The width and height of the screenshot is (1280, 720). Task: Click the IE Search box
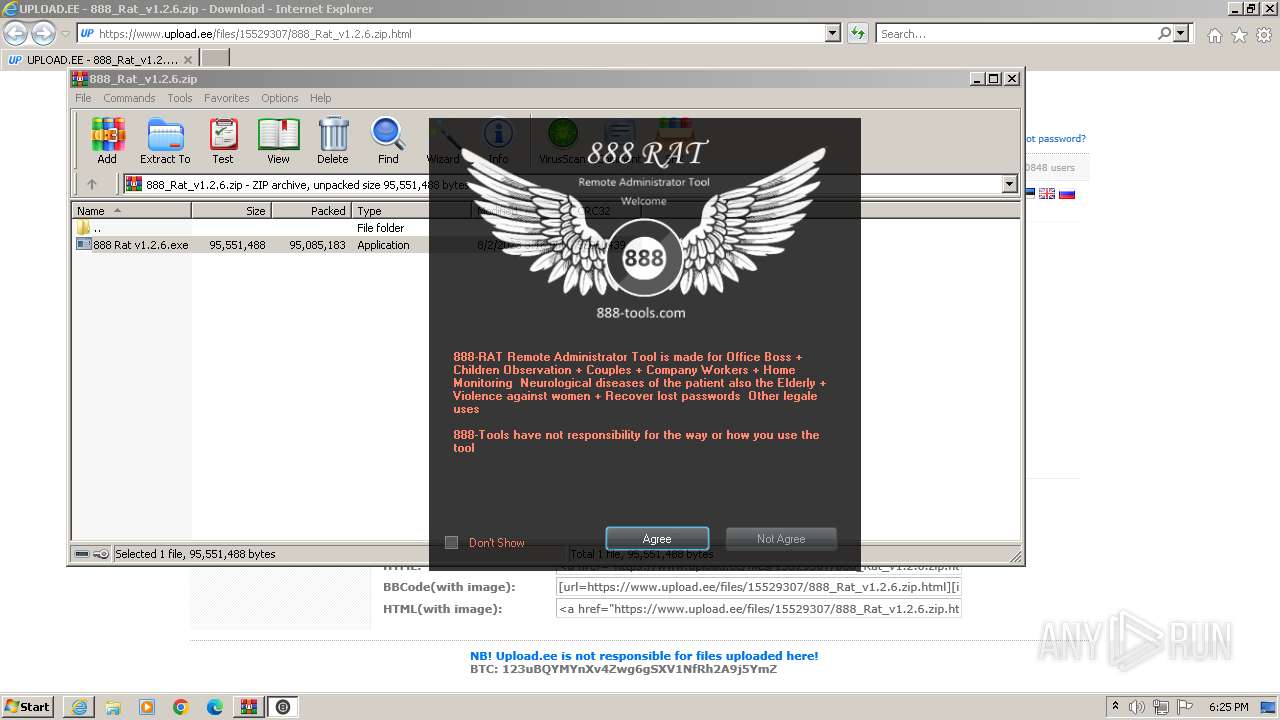(1015, 34)
